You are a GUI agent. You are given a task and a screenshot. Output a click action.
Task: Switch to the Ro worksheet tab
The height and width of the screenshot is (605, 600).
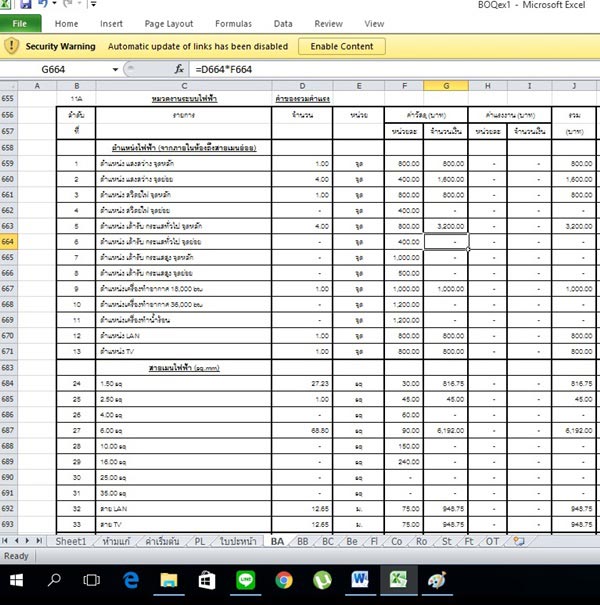point(421,541)
